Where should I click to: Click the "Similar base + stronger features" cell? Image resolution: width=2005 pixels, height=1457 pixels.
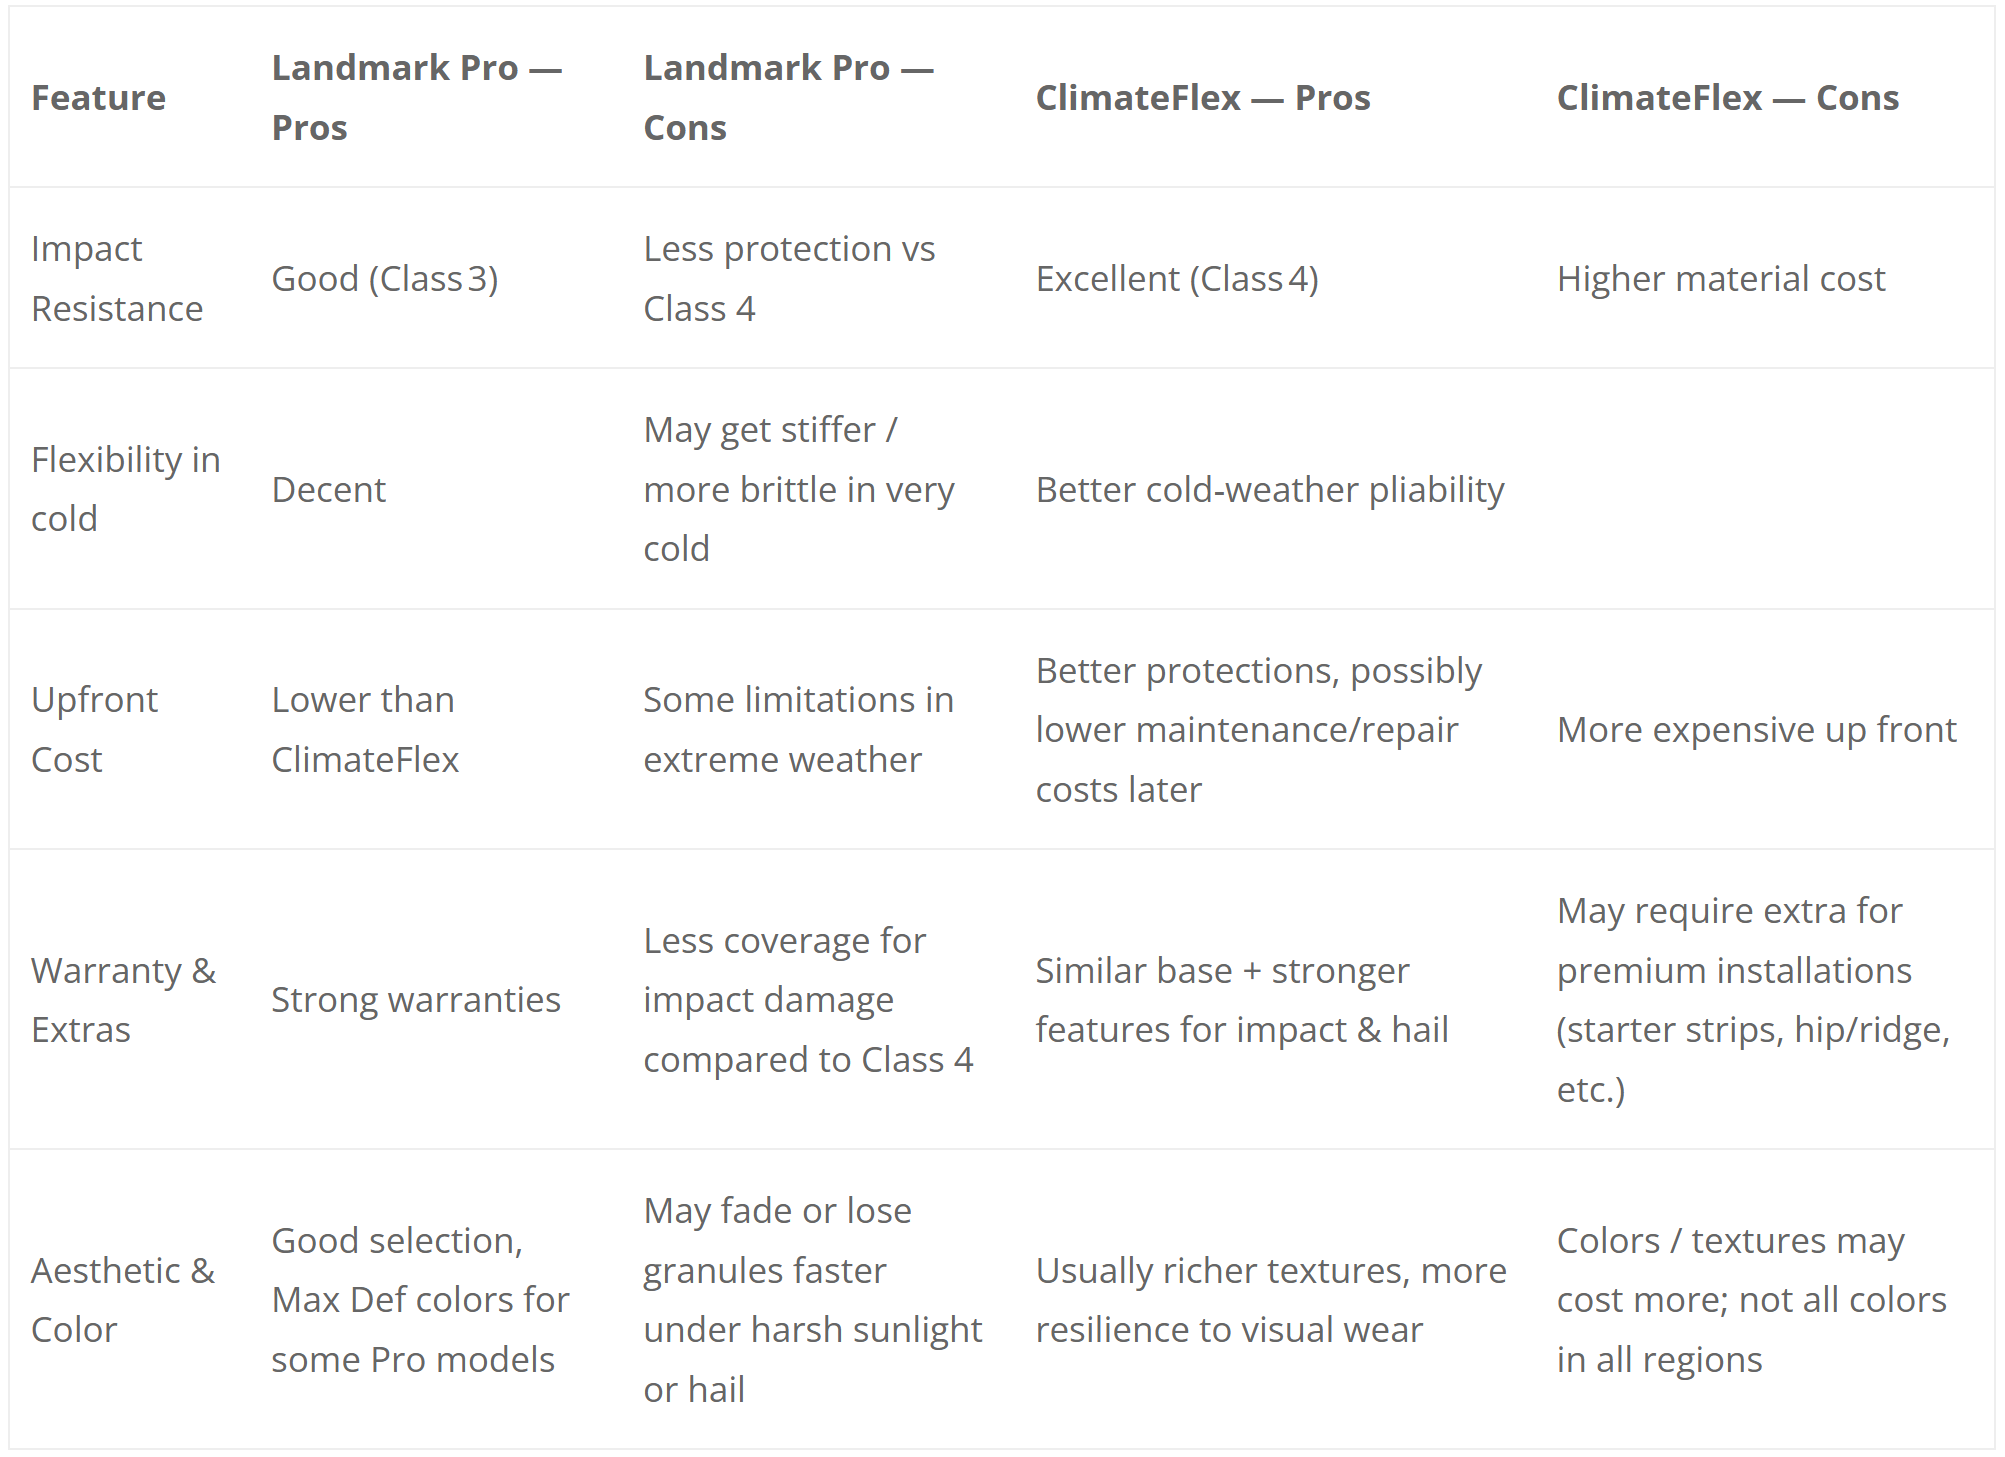tap(1241, 1000)
